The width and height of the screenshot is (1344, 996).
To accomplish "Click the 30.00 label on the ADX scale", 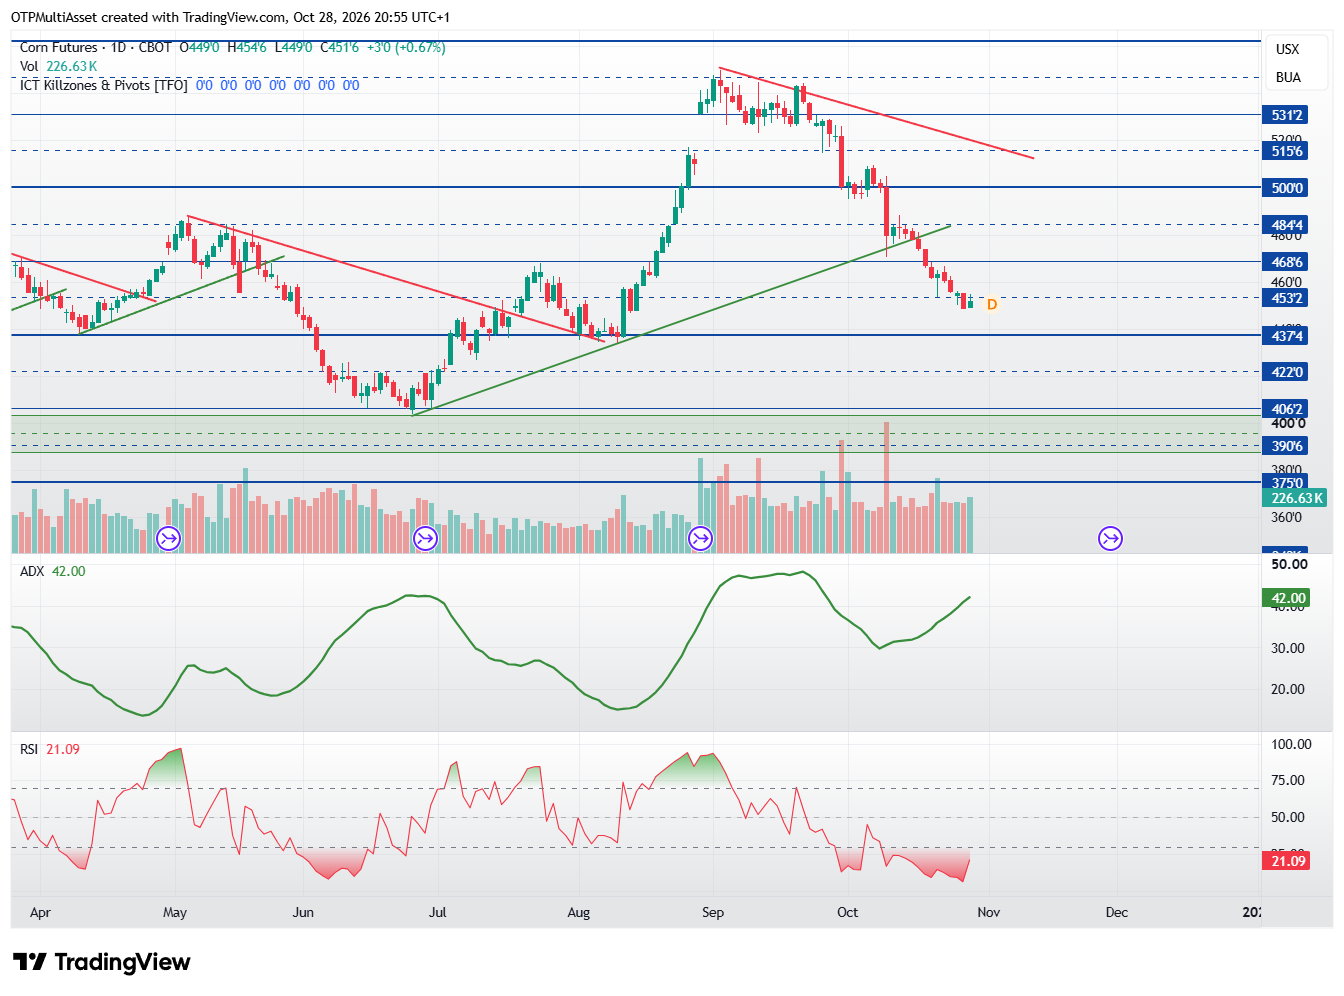I will tap(1288, 648).
